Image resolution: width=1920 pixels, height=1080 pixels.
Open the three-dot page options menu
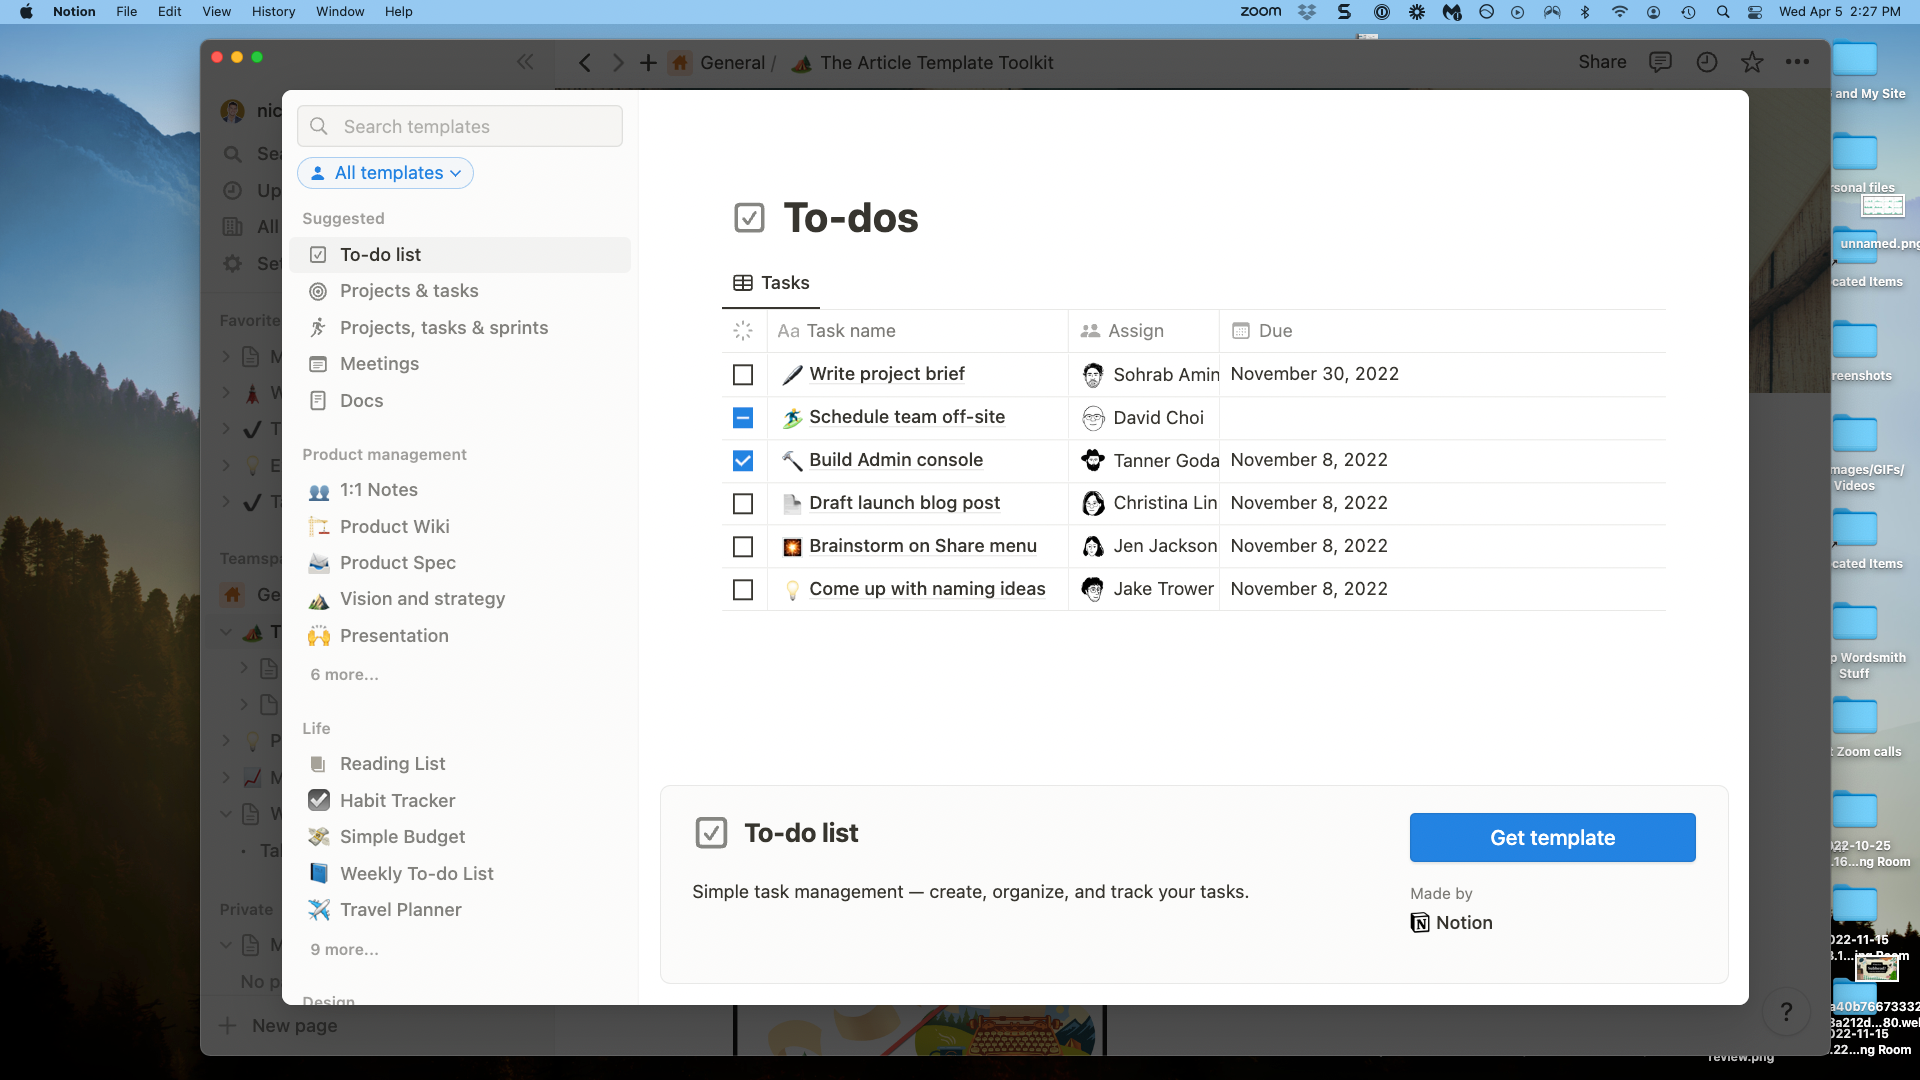[1797, 62]
